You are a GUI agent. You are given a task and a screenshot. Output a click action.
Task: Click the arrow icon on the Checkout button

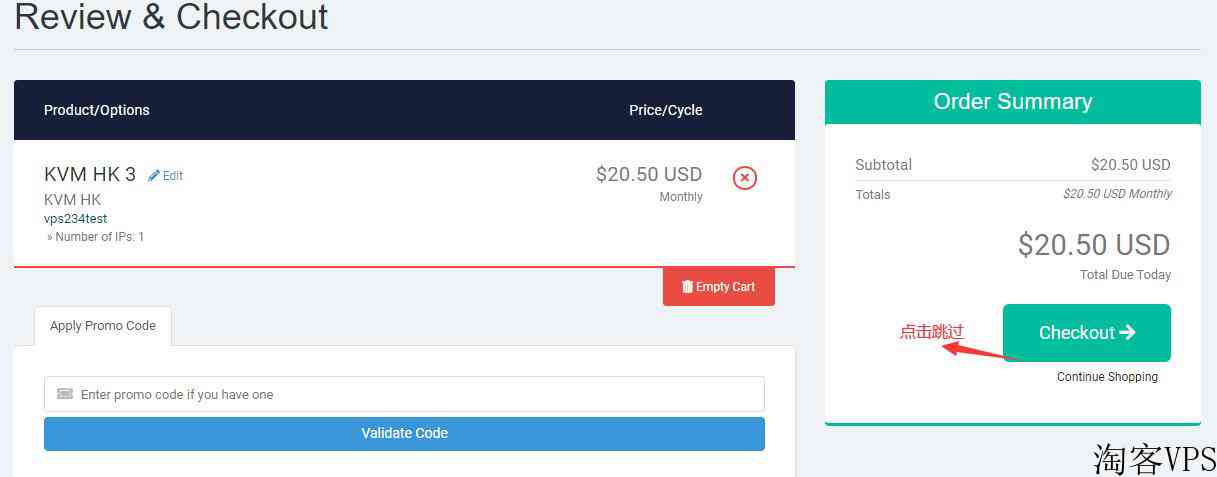coord(1128,332)
